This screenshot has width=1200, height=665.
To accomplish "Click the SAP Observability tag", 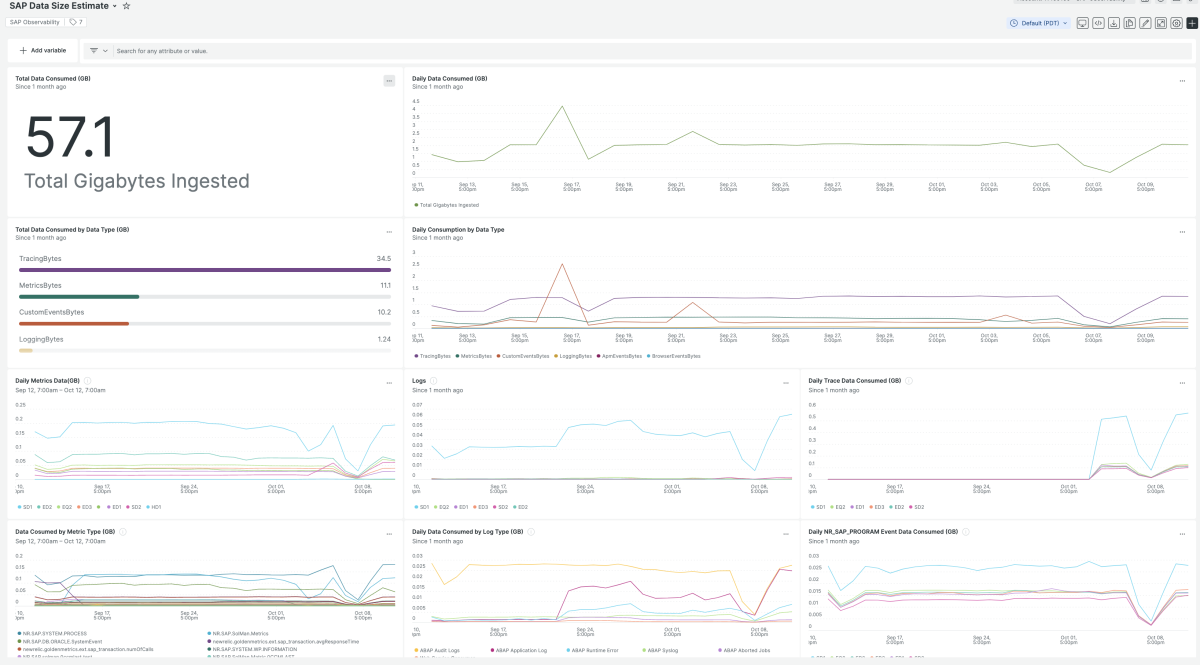I will coord(34,21).
